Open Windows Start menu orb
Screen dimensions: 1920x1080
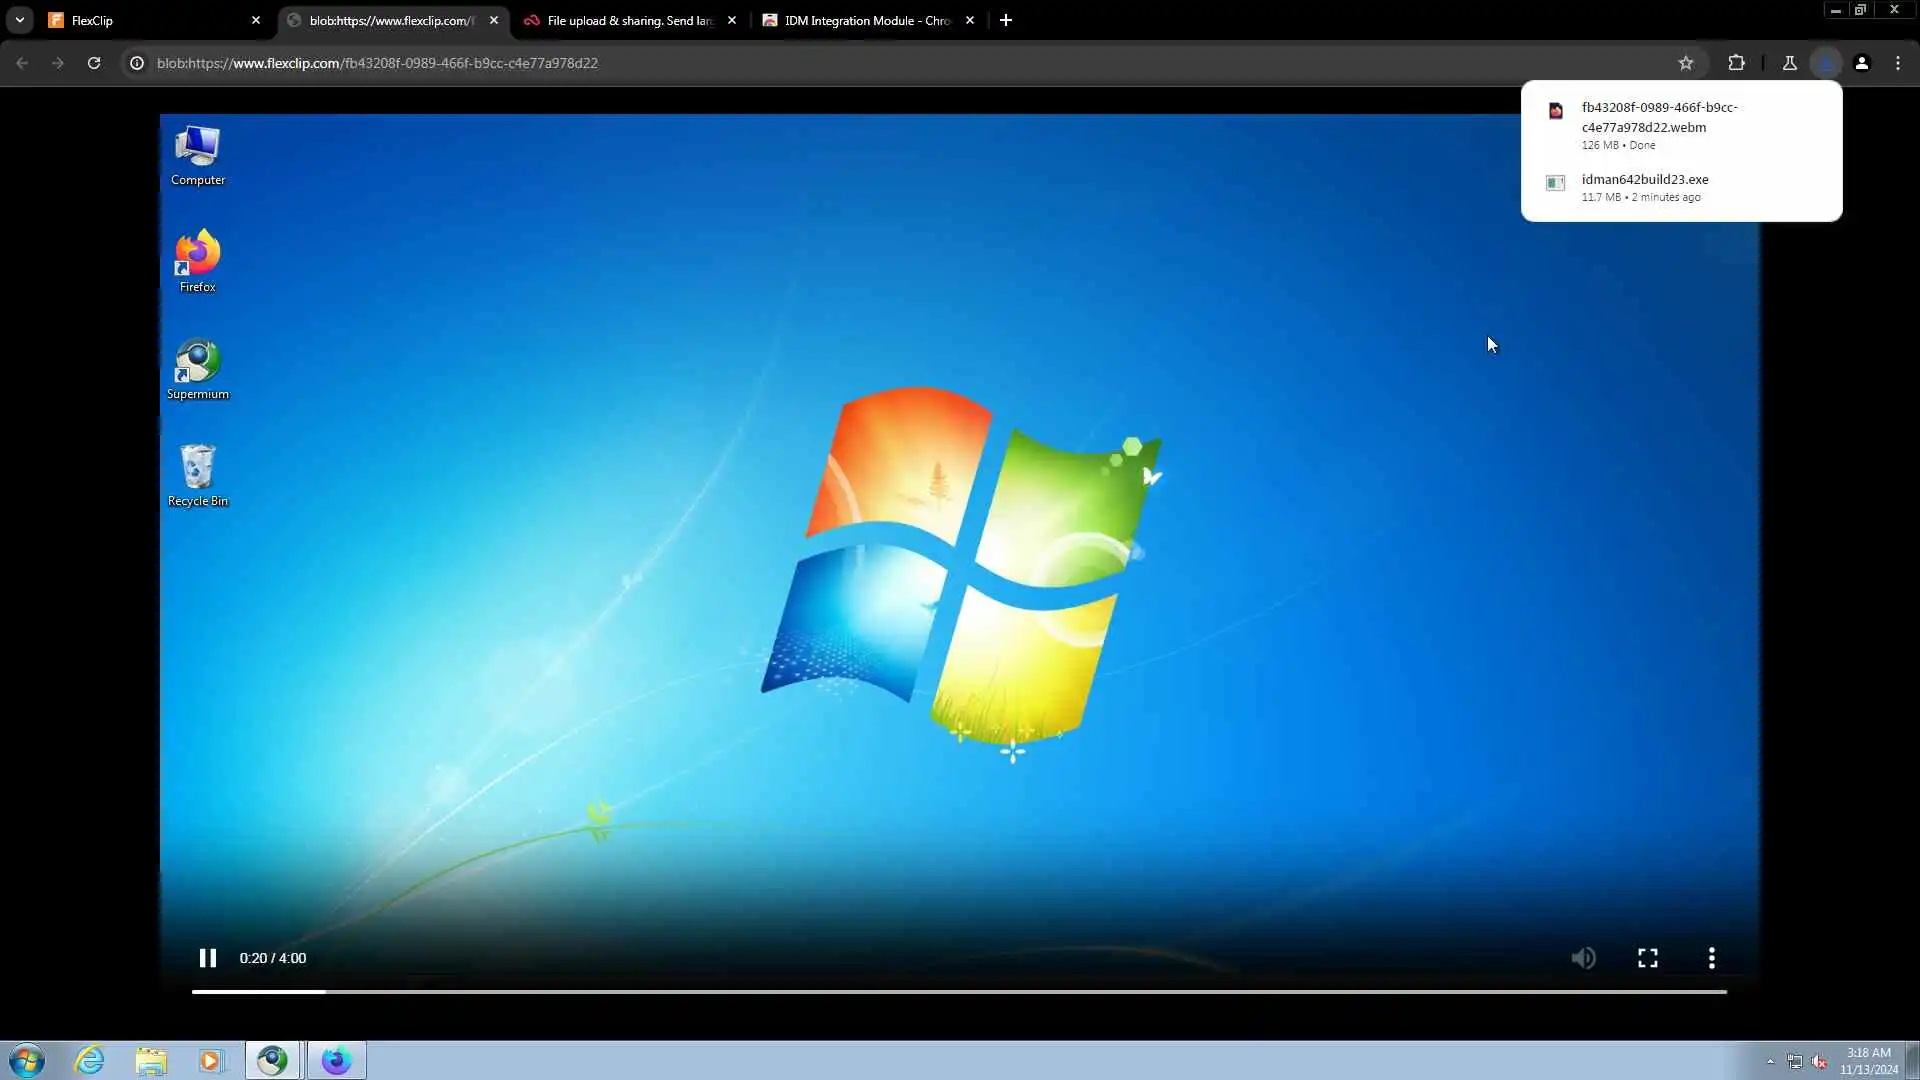point(27,1060)
